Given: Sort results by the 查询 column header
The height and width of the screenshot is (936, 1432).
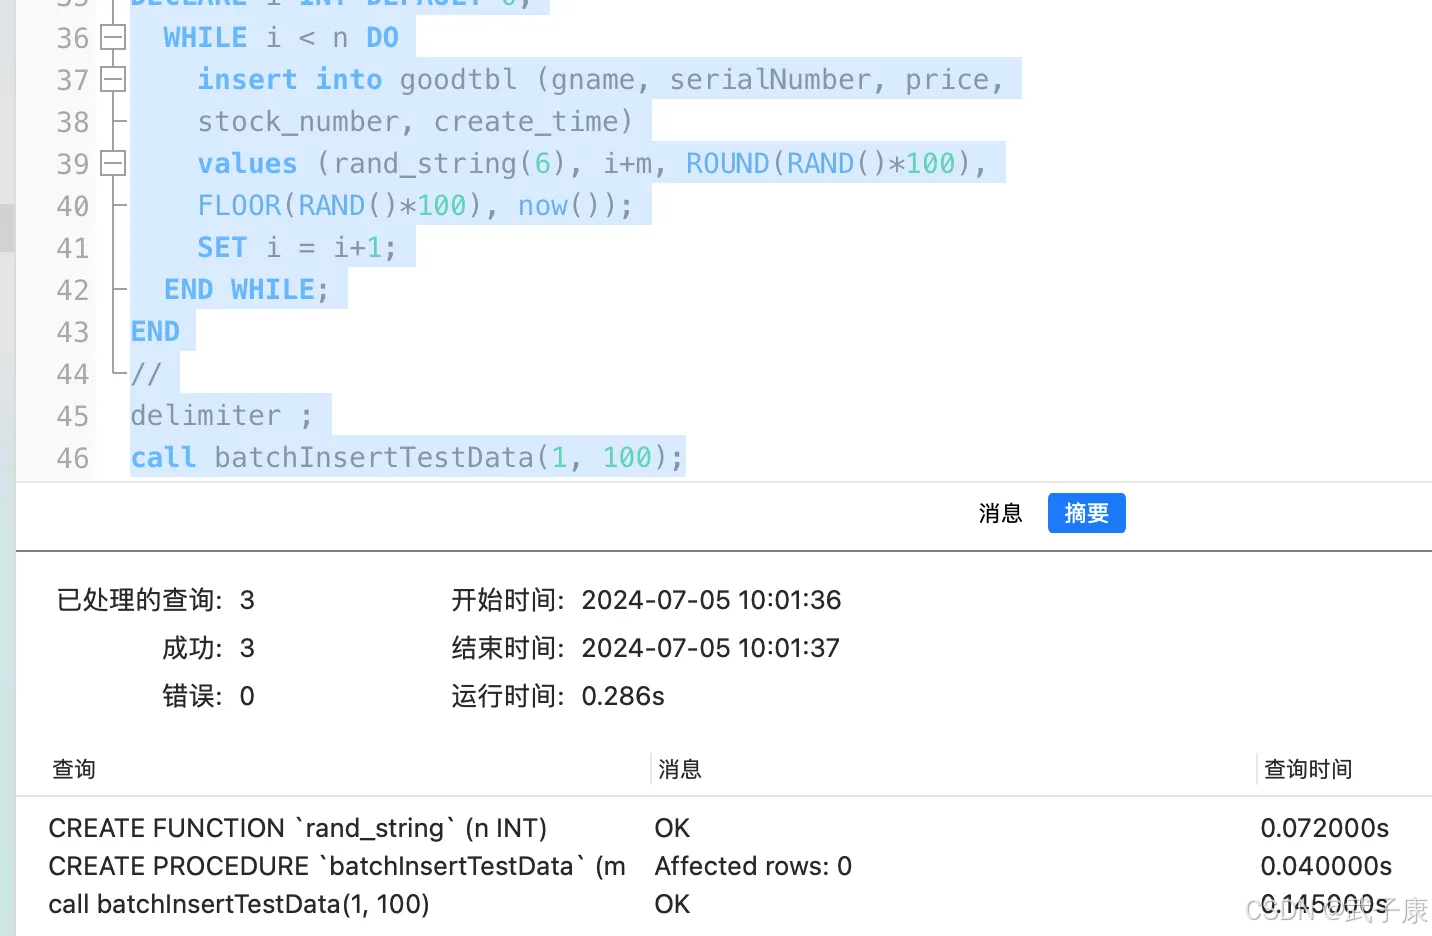Looking at the screenshot, I should click(x=72, y=769).
